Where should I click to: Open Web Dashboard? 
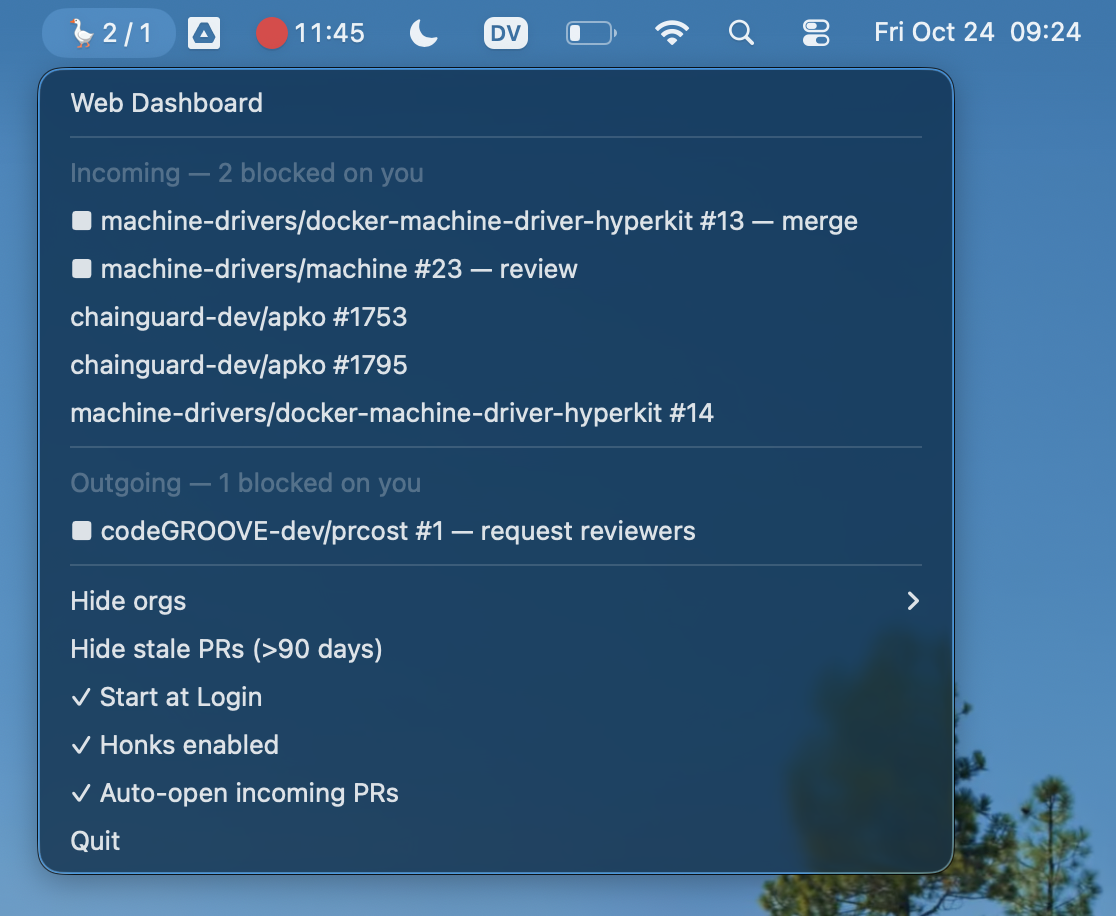click(167, 103)
